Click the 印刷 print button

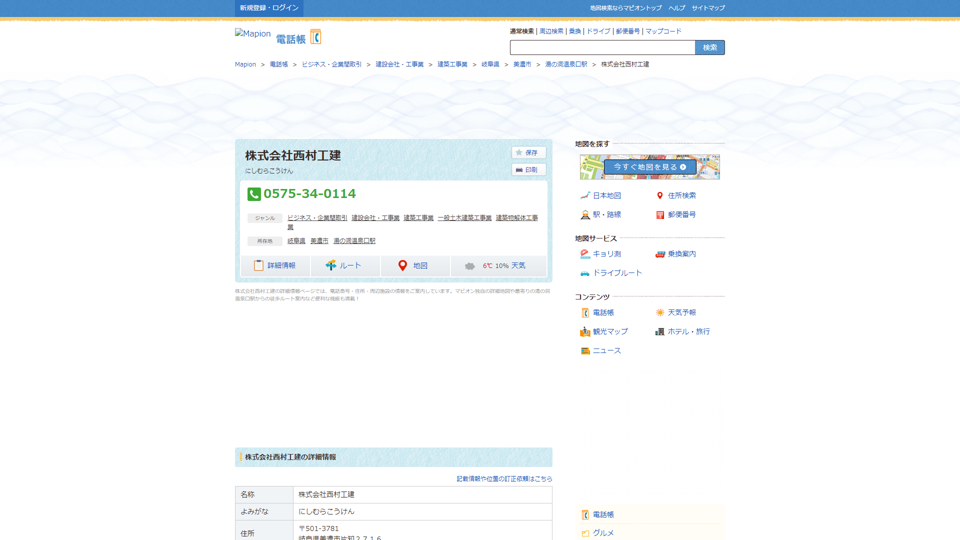click(528, 170)
